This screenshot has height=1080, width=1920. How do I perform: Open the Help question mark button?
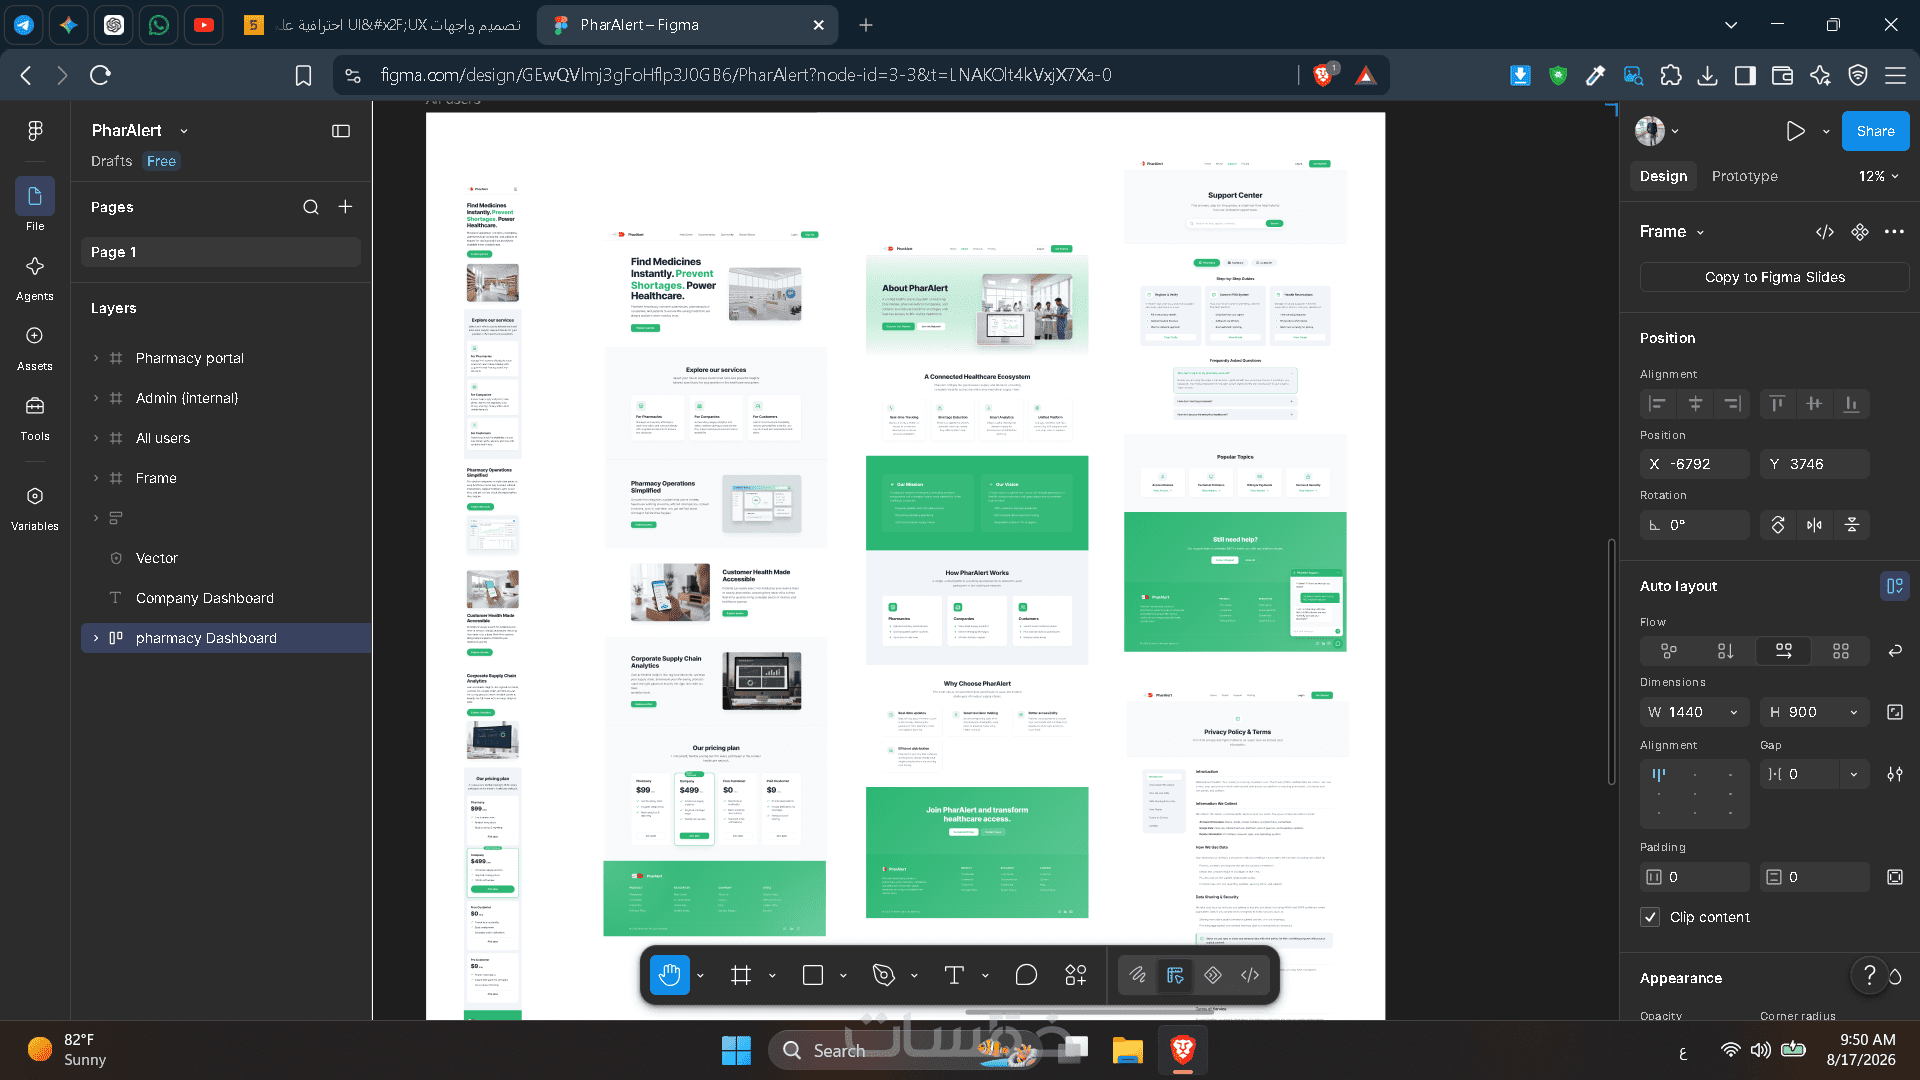pyautogui.click(x=1869, y=975)
